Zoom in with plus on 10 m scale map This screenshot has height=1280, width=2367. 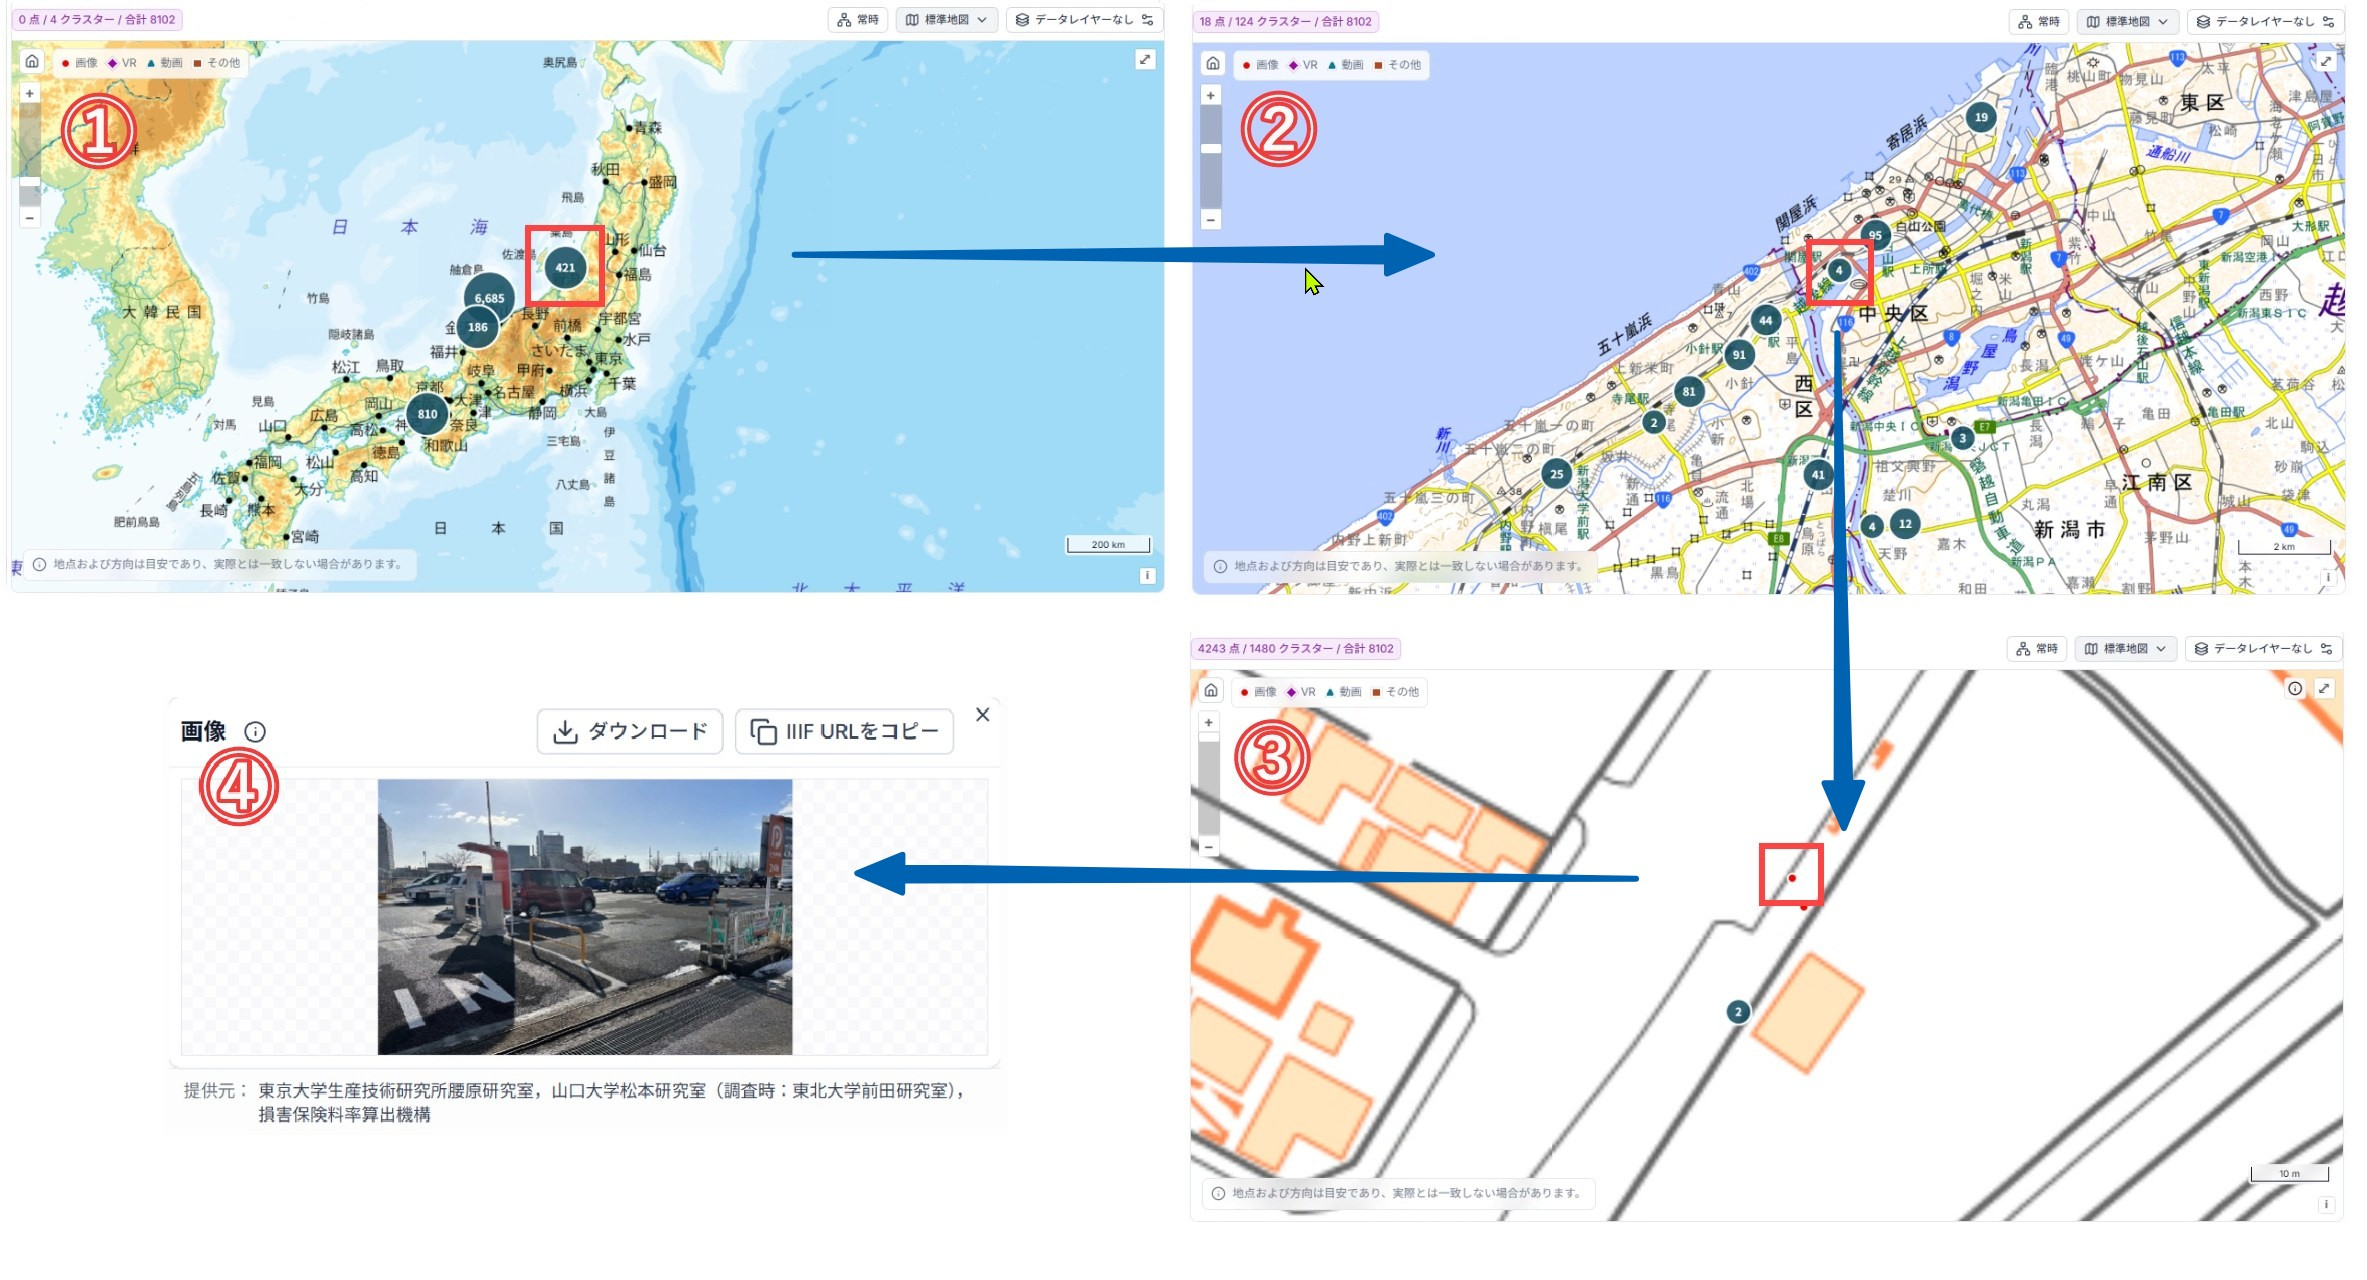pos(1209,723)
